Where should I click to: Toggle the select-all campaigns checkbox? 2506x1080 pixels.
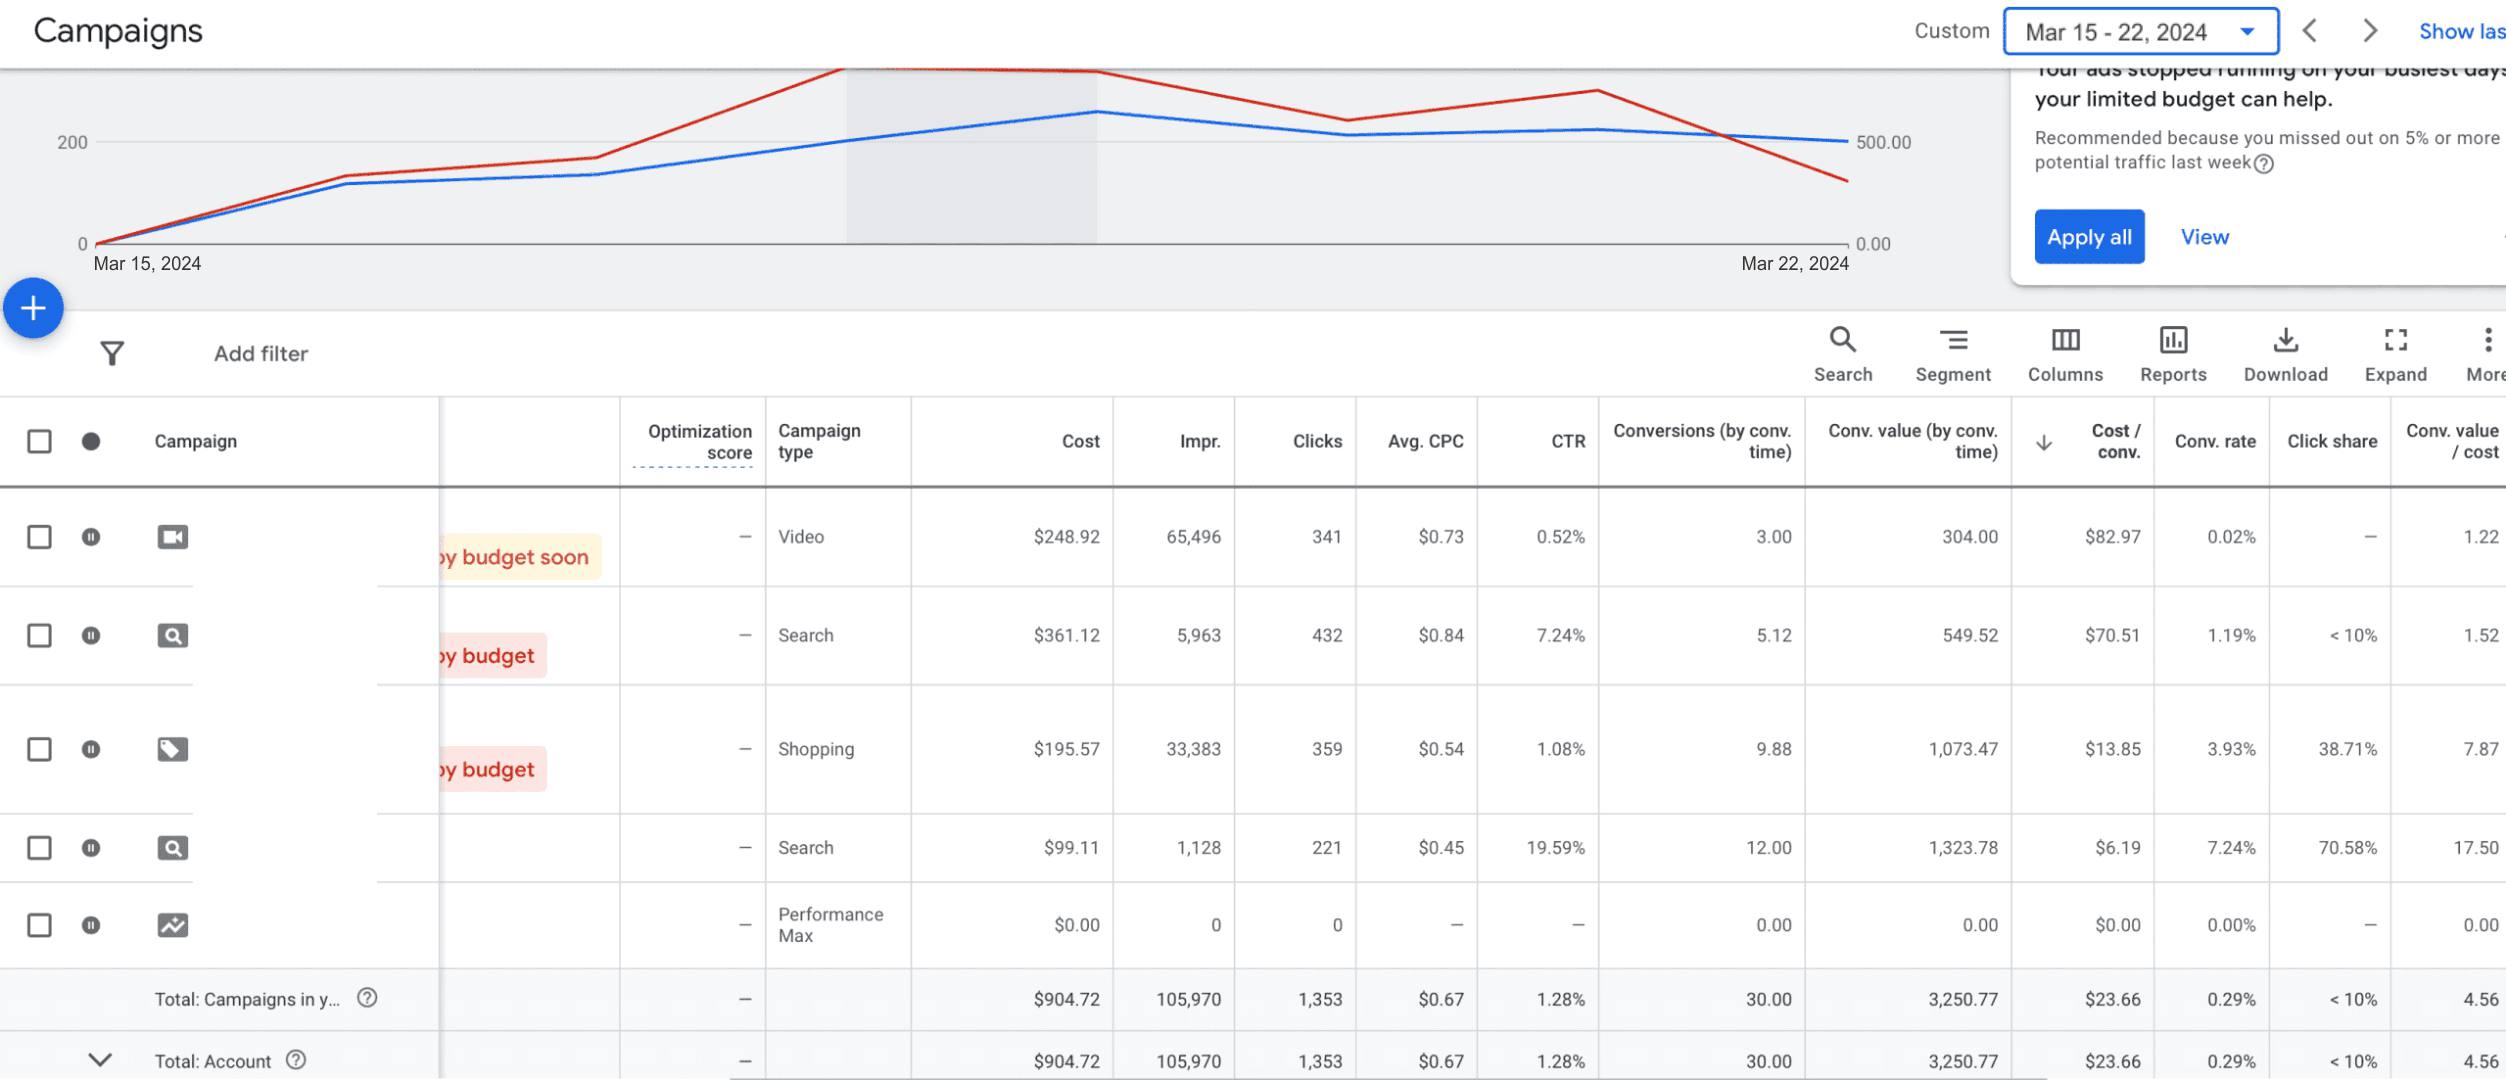coord(39,441)
